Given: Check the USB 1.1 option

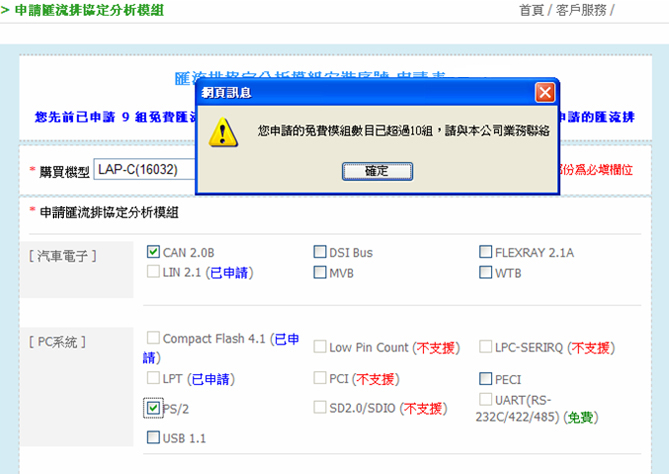Looking at the screenshot, I should (x=153, y=437).
